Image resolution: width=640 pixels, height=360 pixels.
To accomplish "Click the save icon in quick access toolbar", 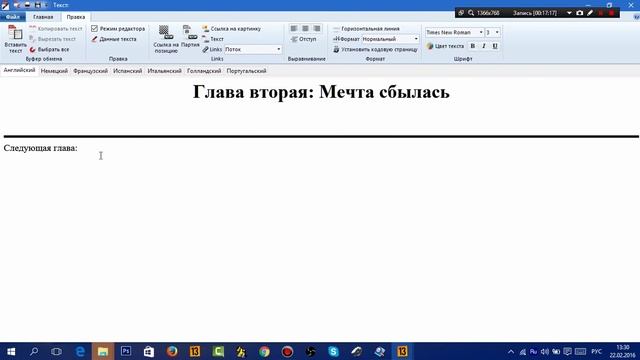I will click(38, 5).
